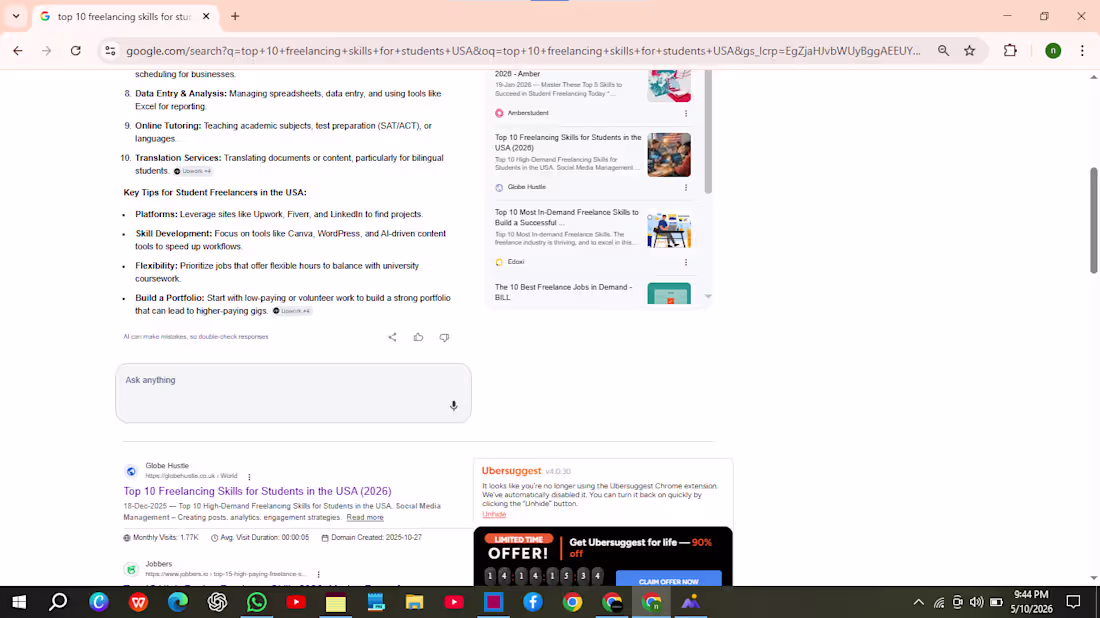Reload the Google search page
This screenshot has height=618, width=1100.
[76, 51]
